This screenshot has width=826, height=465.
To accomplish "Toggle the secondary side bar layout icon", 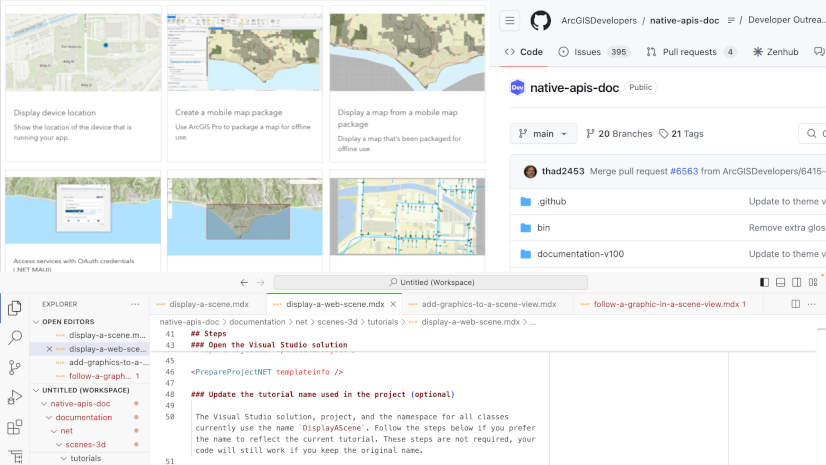I will pyautogui.click(x=796, y=282).
